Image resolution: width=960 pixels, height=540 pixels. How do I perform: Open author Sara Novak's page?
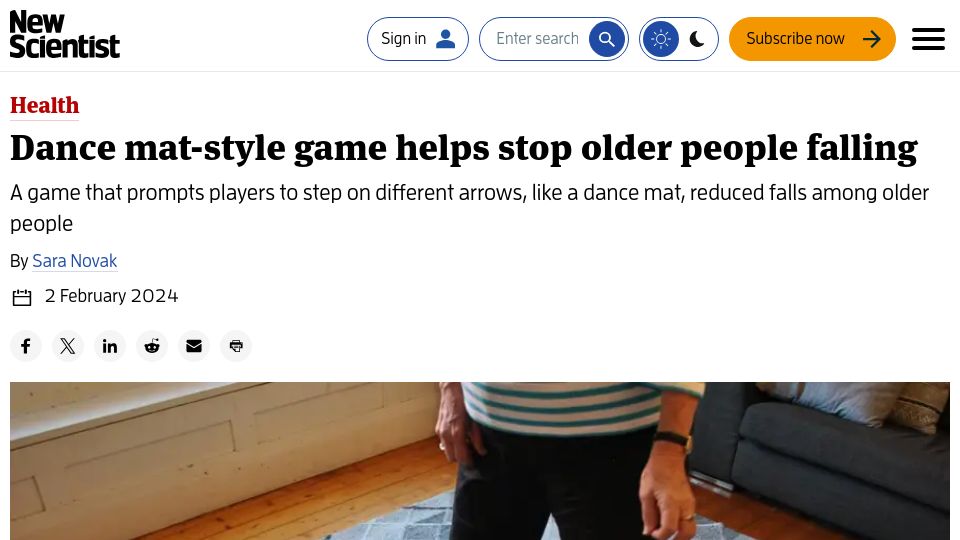point(74,261)
